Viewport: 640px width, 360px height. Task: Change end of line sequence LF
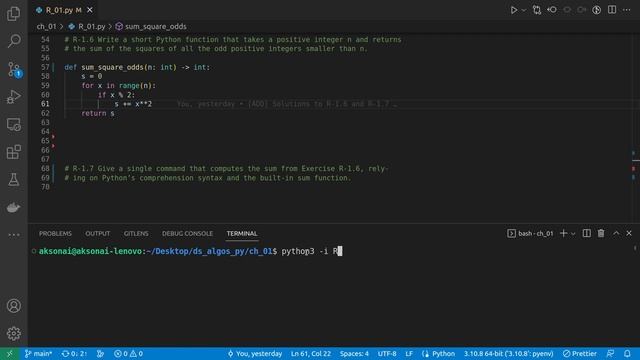[x=409, y=353]
